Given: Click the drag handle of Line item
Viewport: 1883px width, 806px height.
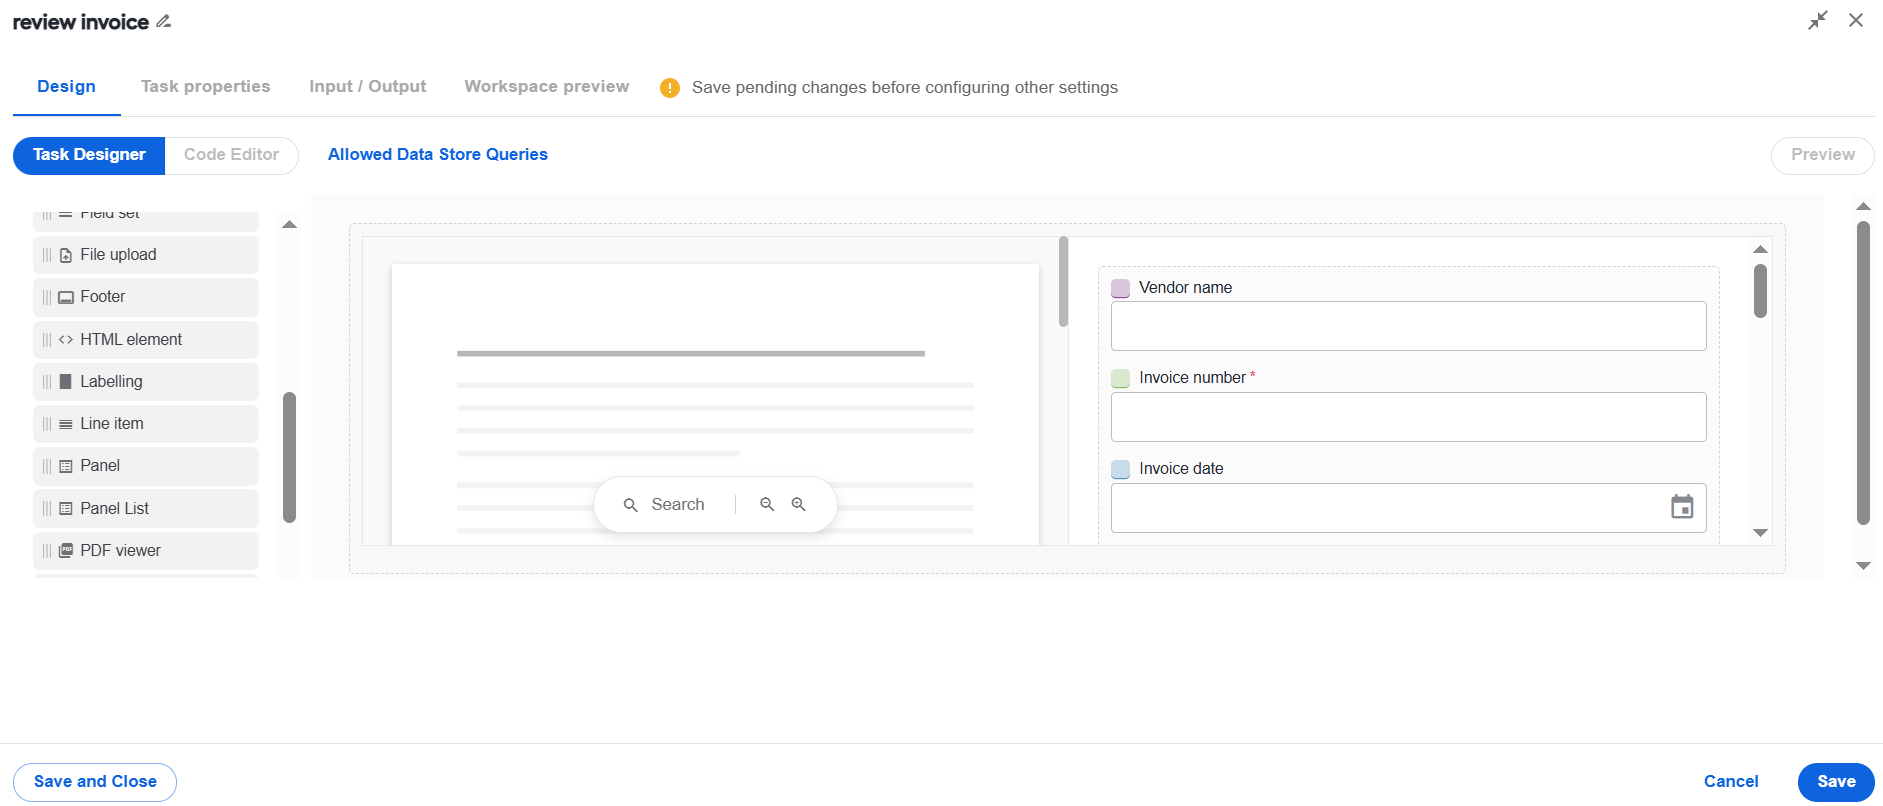Looking at the screenshot, I should 47,424.
